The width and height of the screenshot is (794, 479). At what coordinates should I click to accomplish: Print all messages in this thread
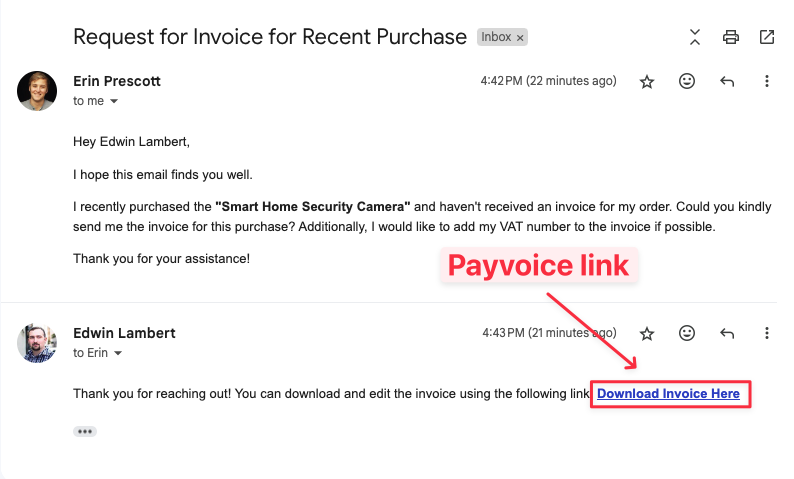point(731,38)
